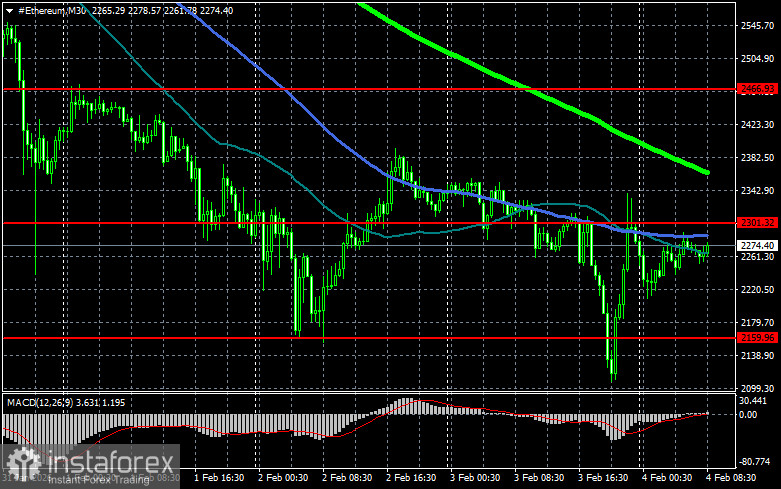Click the 2179.70 price scale value
The height and width of the screenshot is (489, 781).
tap(758, 323)
